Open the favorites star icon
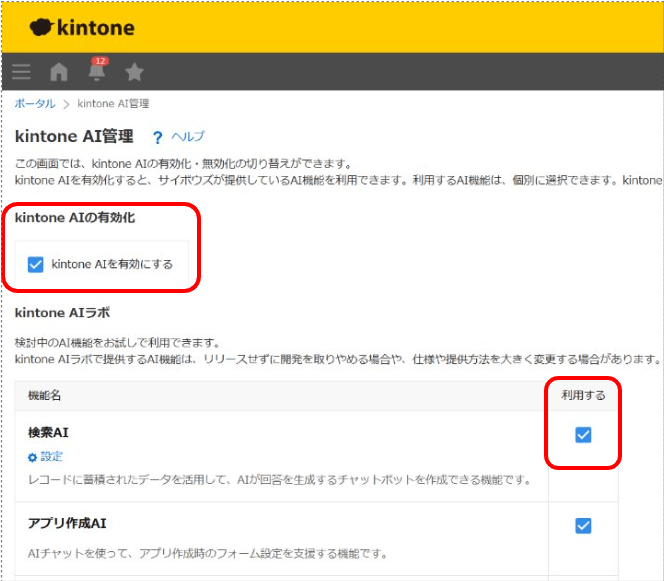This screenshot has height=581, width=664. point(135,72)
